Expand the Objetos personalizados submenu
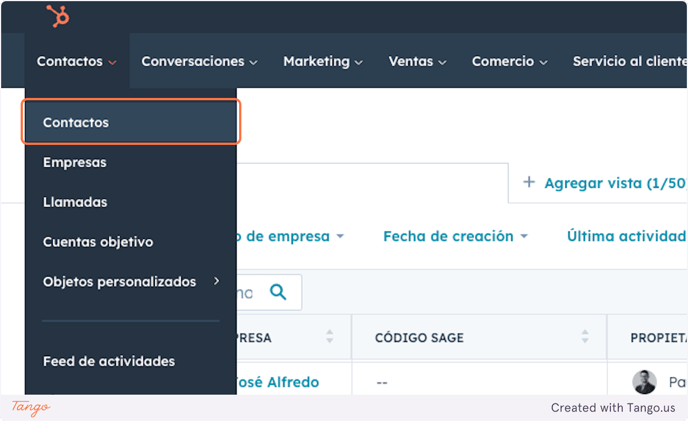This screenshot has height=421, width=688. (x=131, y=281)
